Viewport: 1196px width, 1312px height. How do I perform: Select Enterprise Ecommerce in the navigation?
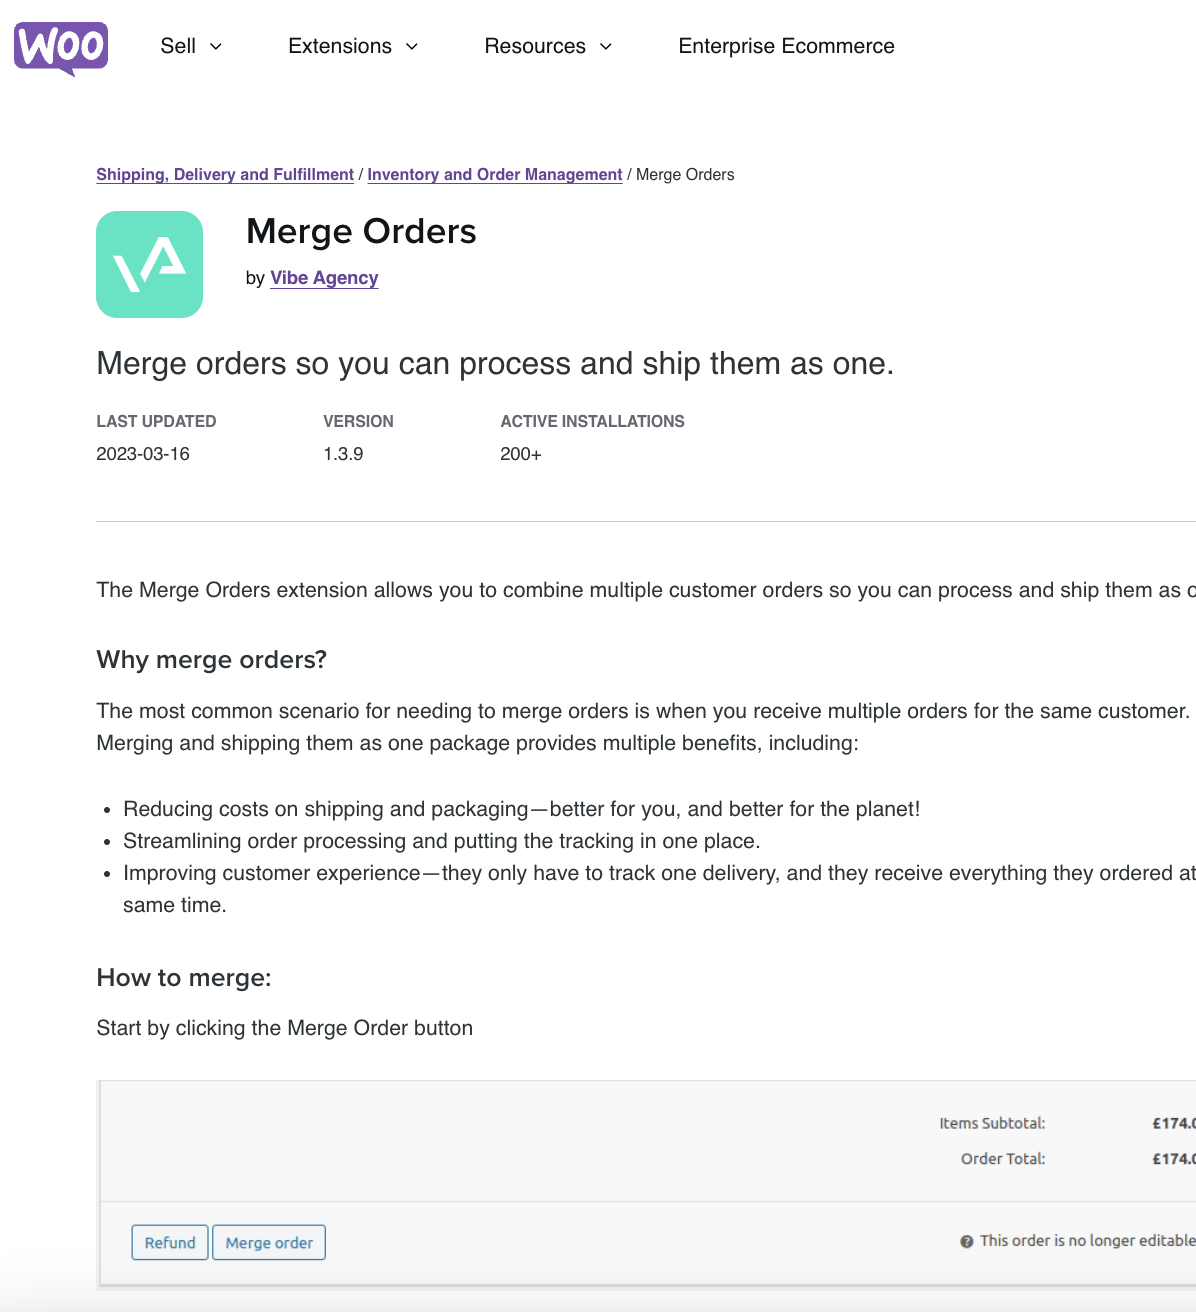pos(786,46)
